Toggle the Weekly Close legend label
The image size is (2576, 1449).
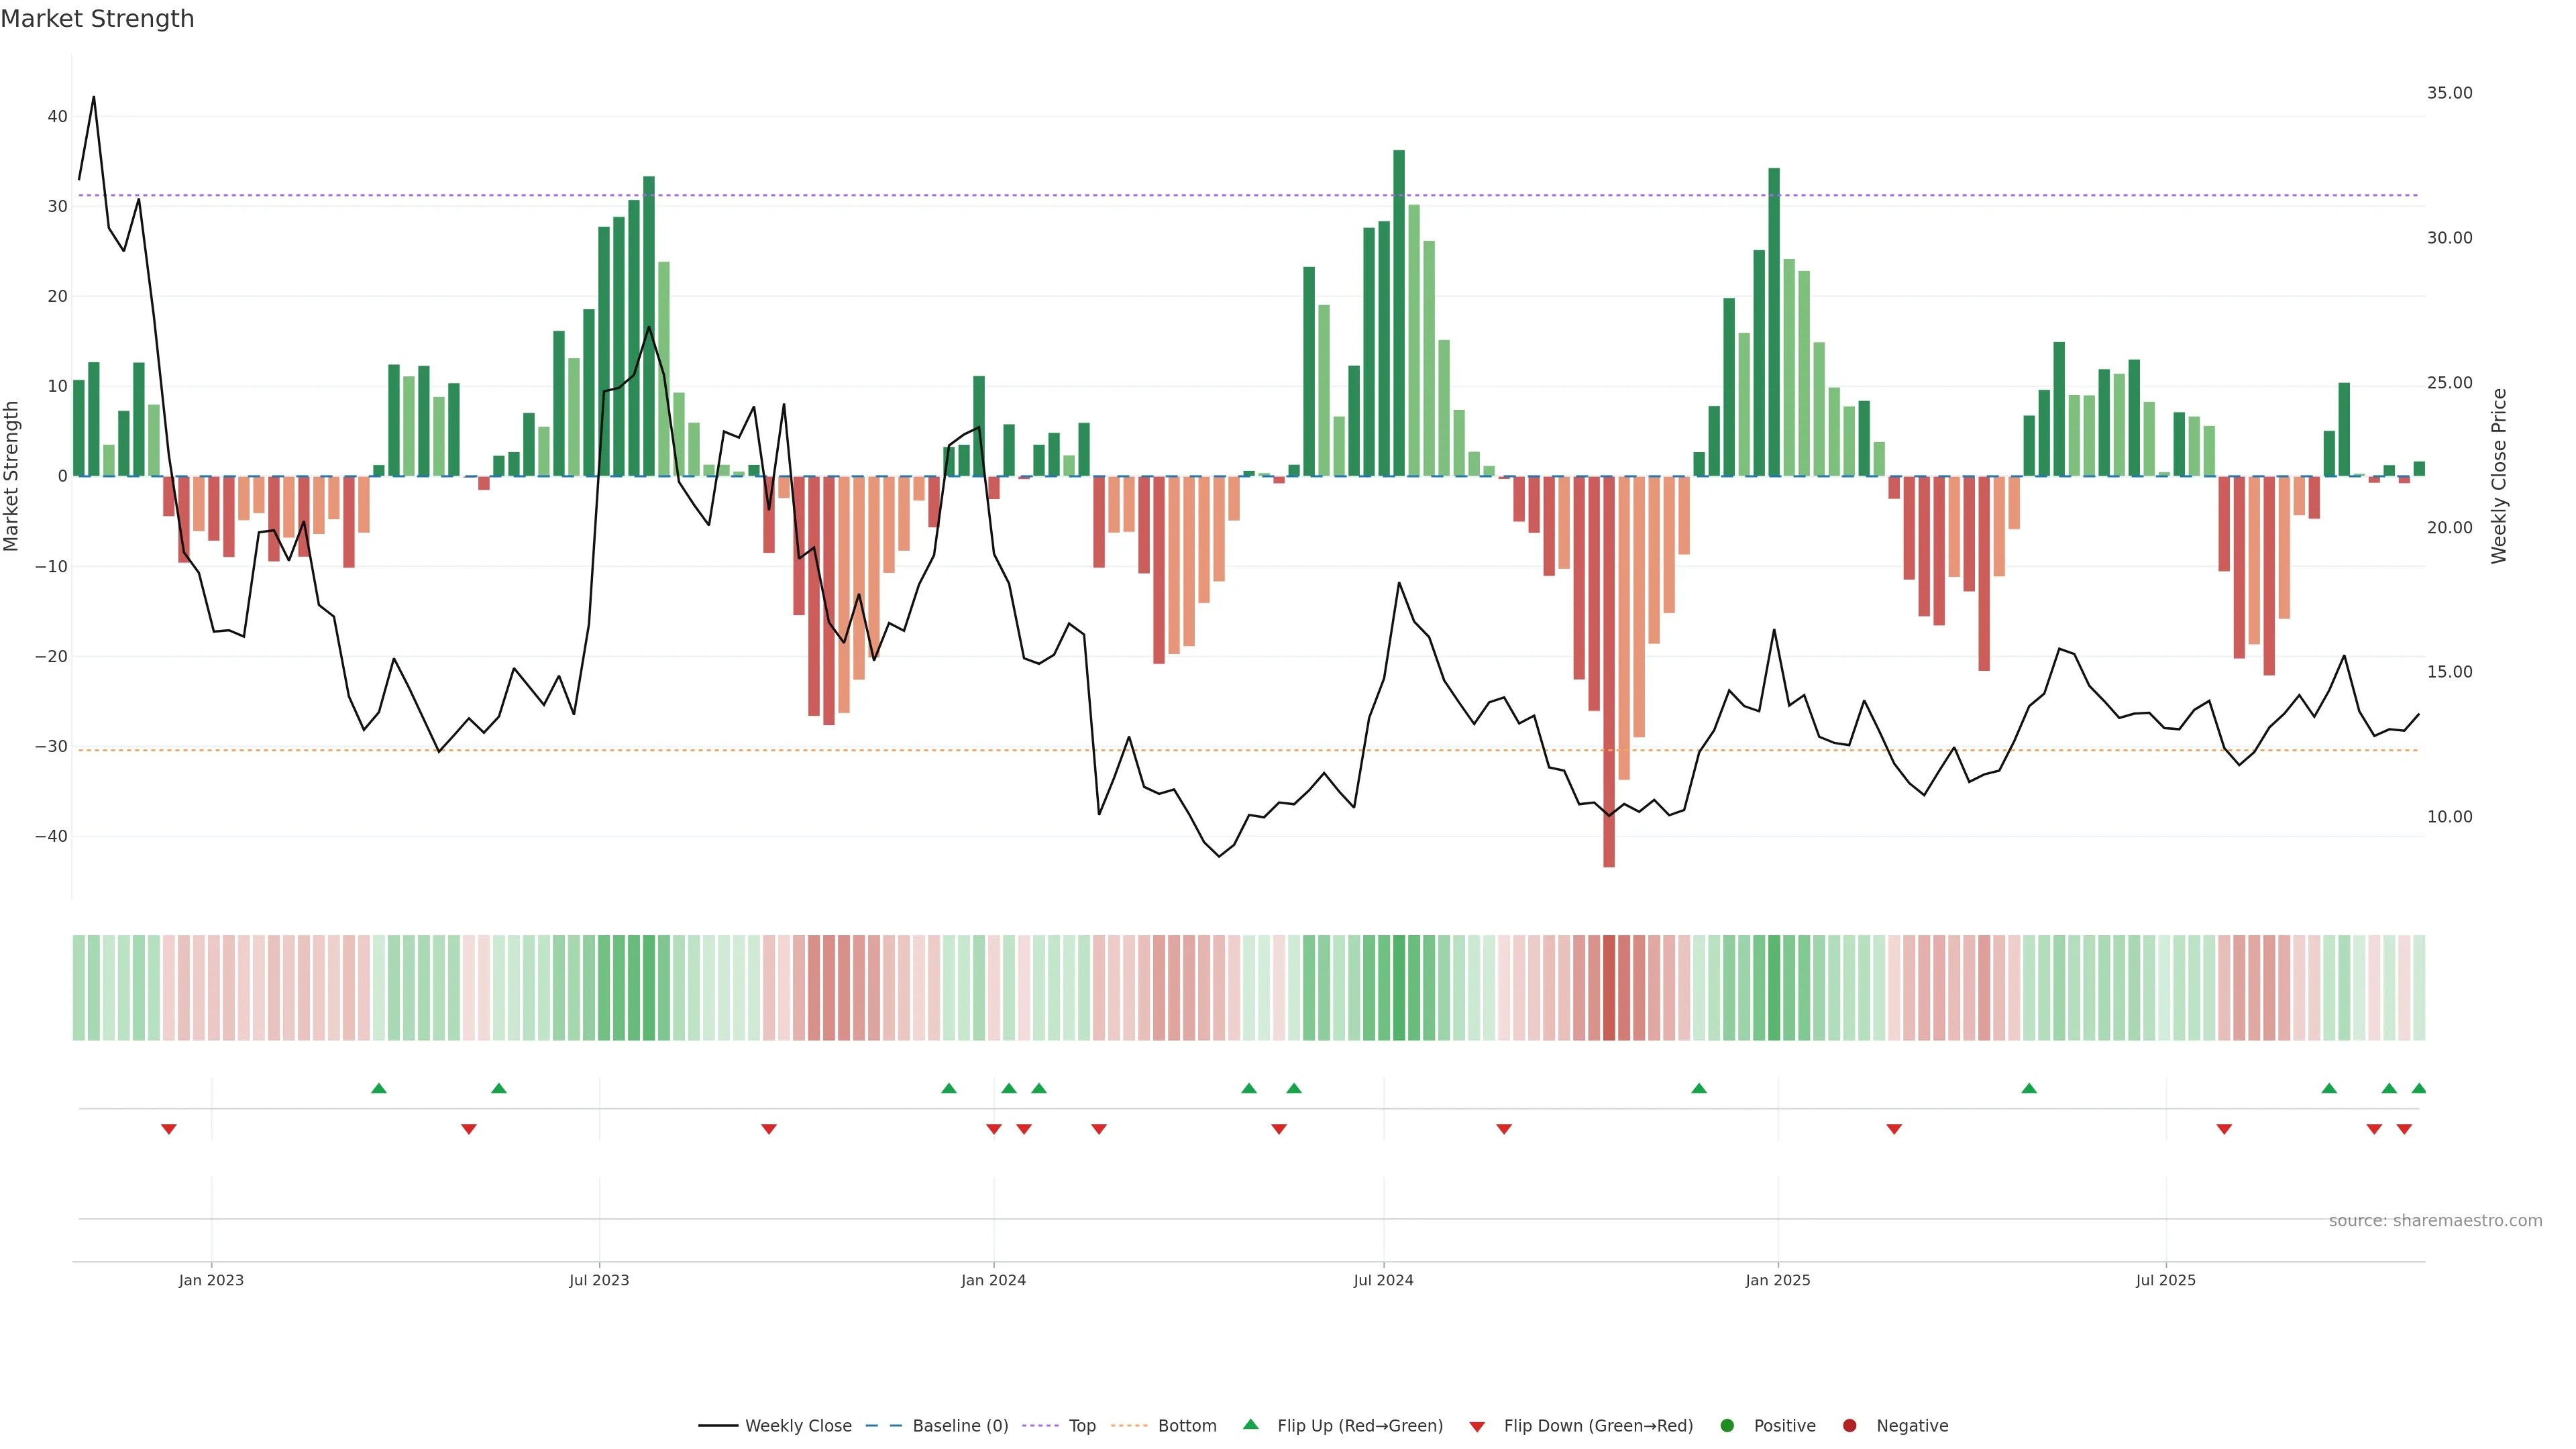[798, 1425]
